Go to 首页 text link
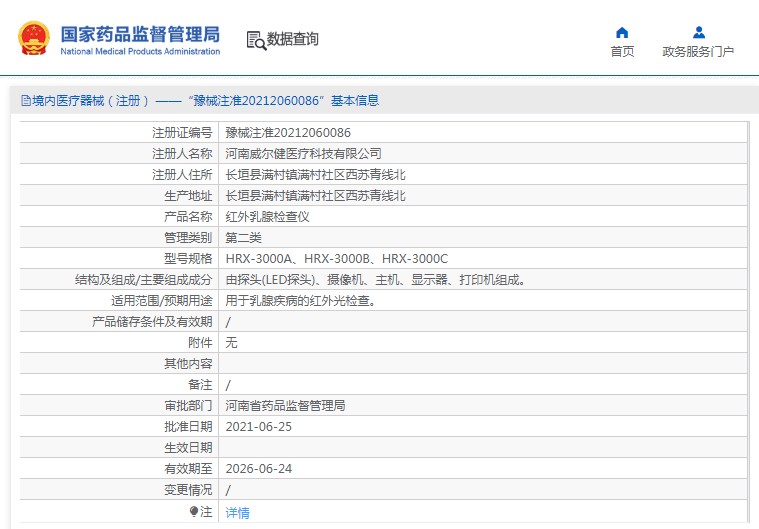This screenshot has height=529, width=759. (622, 51)
